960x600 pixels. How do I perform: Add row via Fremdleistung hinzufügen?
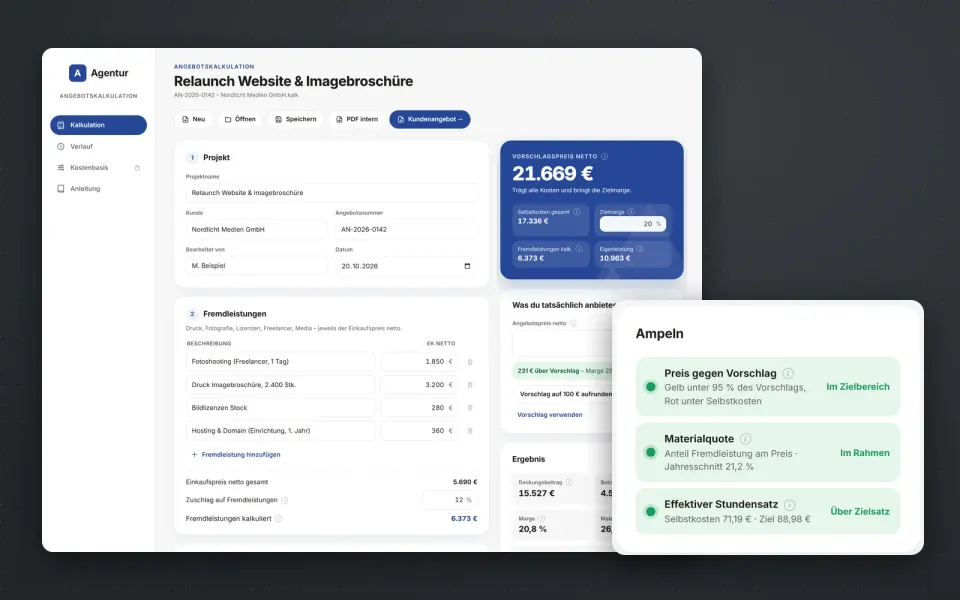click(x=236, y=454)
